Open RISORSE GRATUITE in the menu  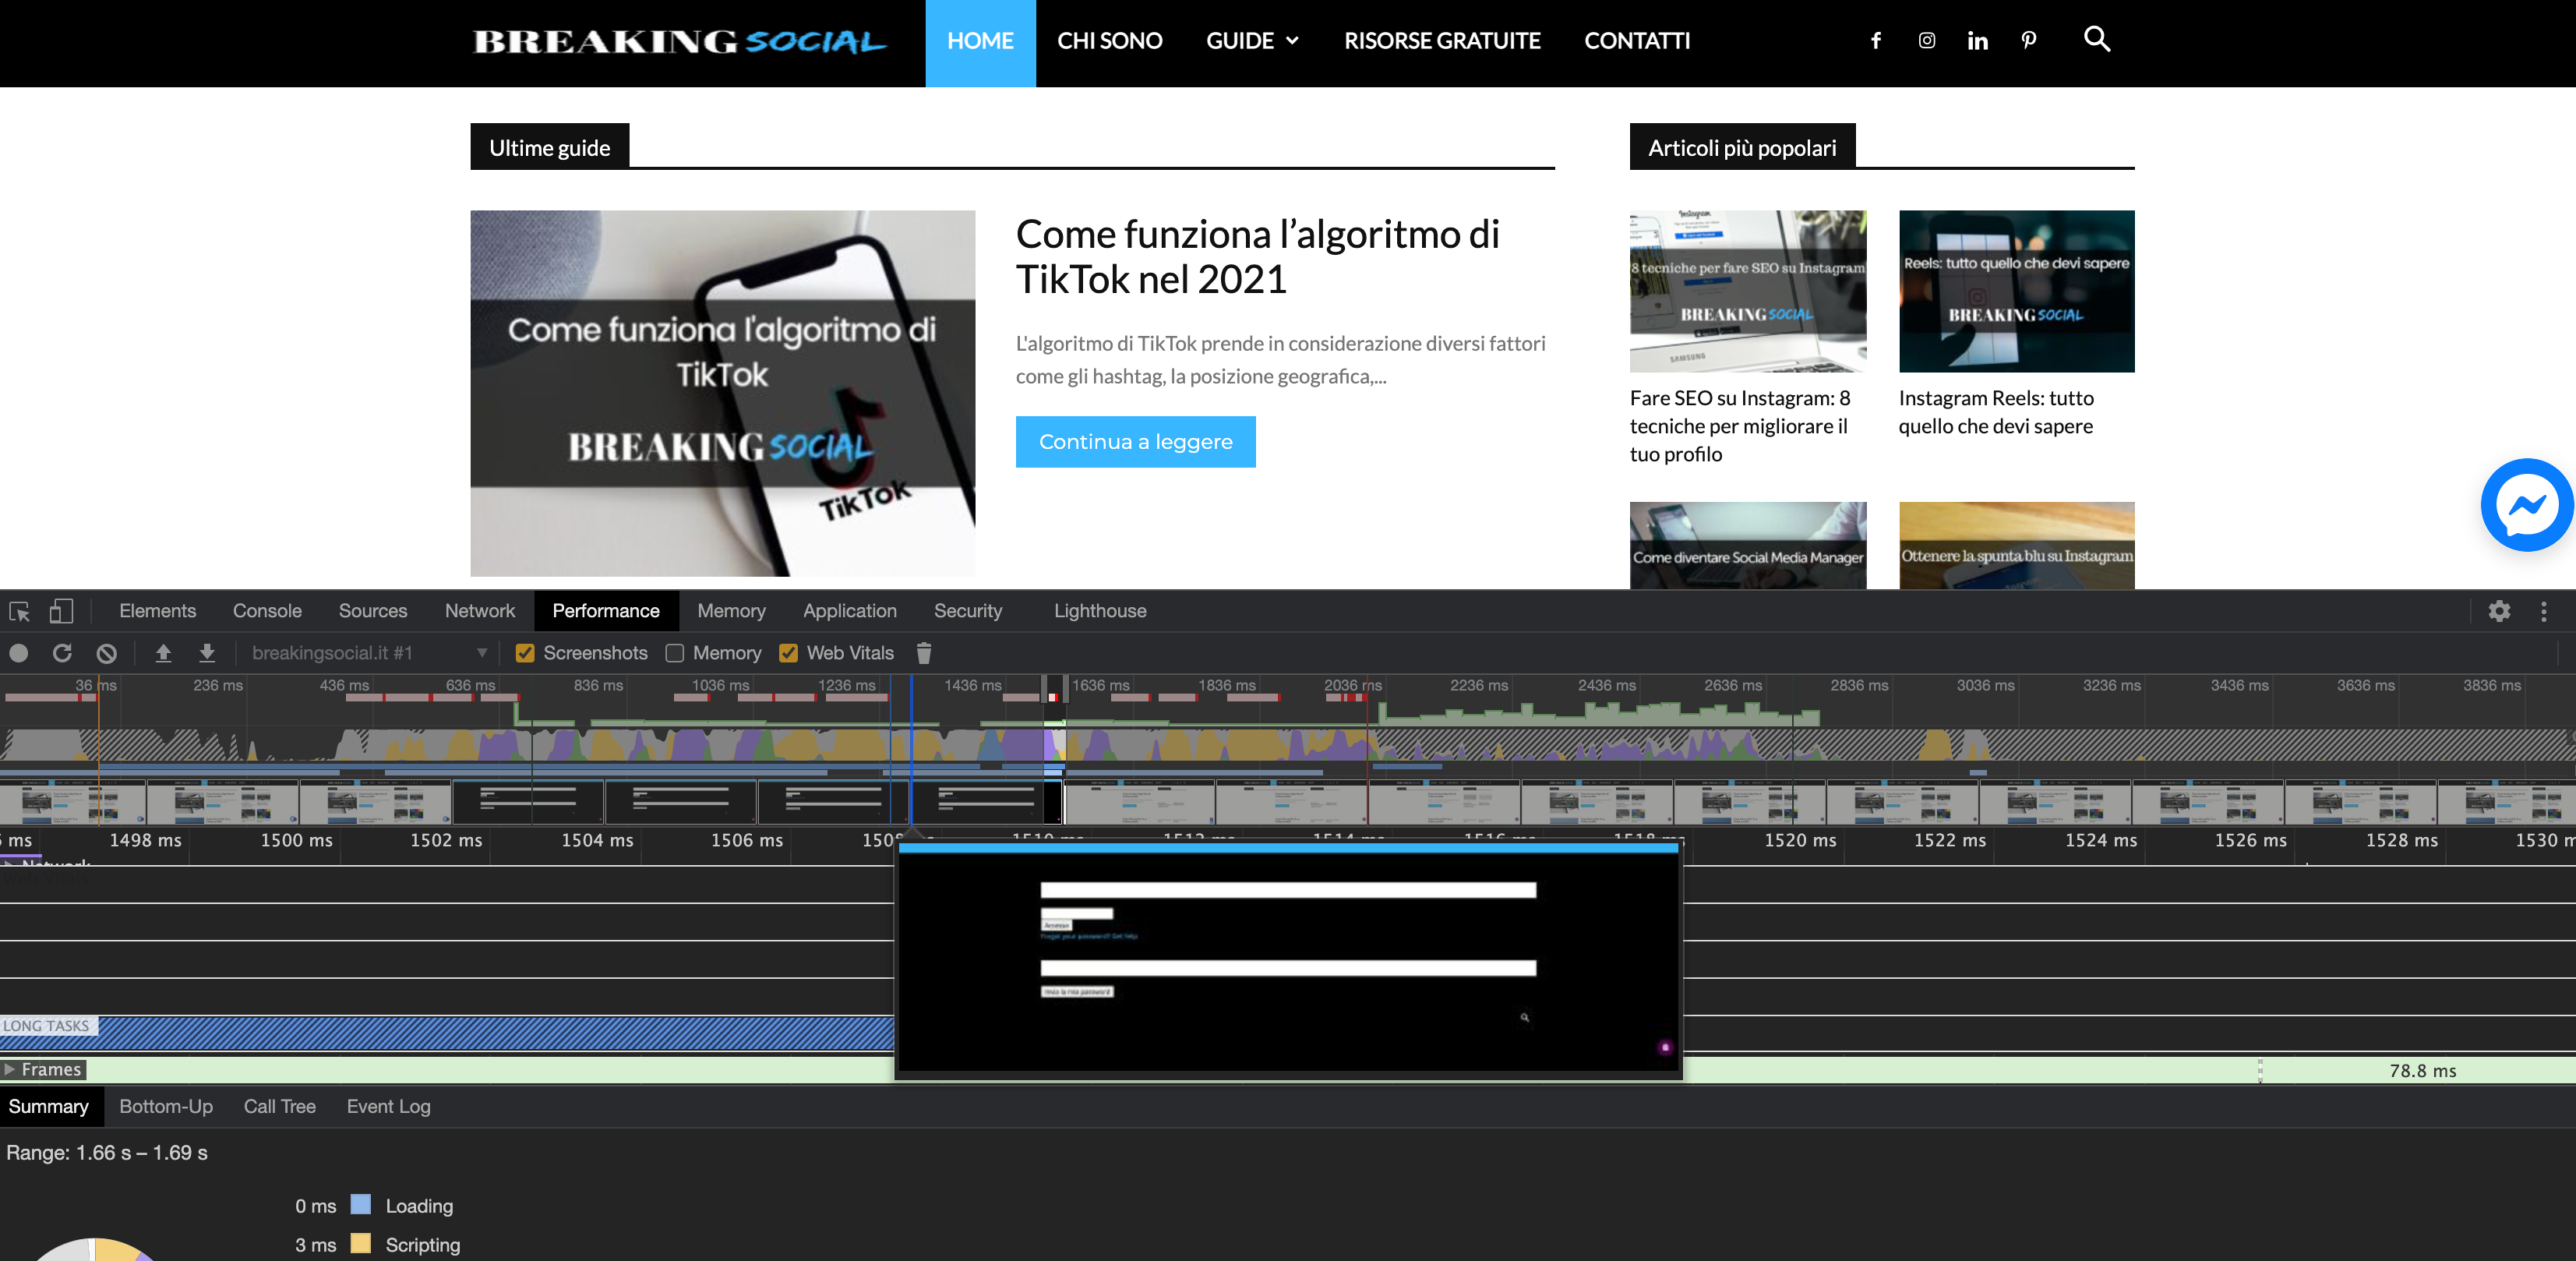[1442, 41]
